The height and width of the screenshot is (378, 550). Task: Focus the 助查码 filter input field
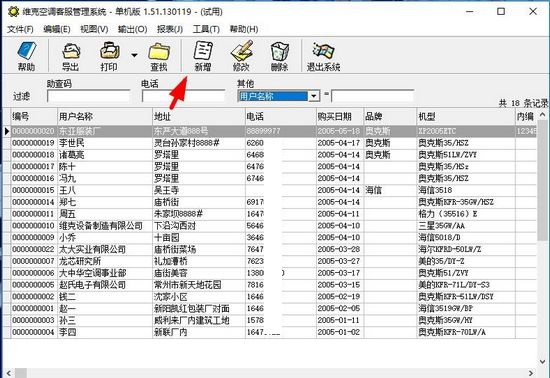click(x=88, y=96)
